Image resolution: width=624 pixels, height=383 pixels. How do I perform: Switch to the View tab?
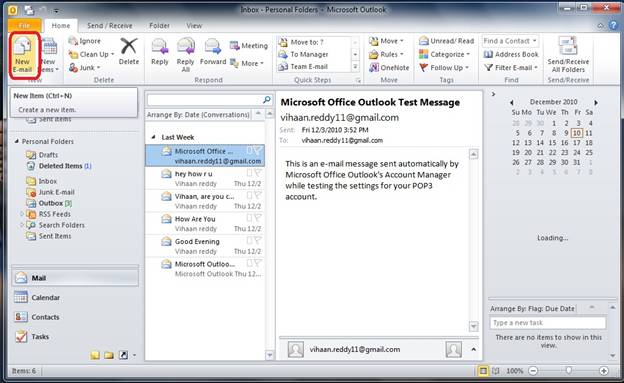(x=194, y=25)
